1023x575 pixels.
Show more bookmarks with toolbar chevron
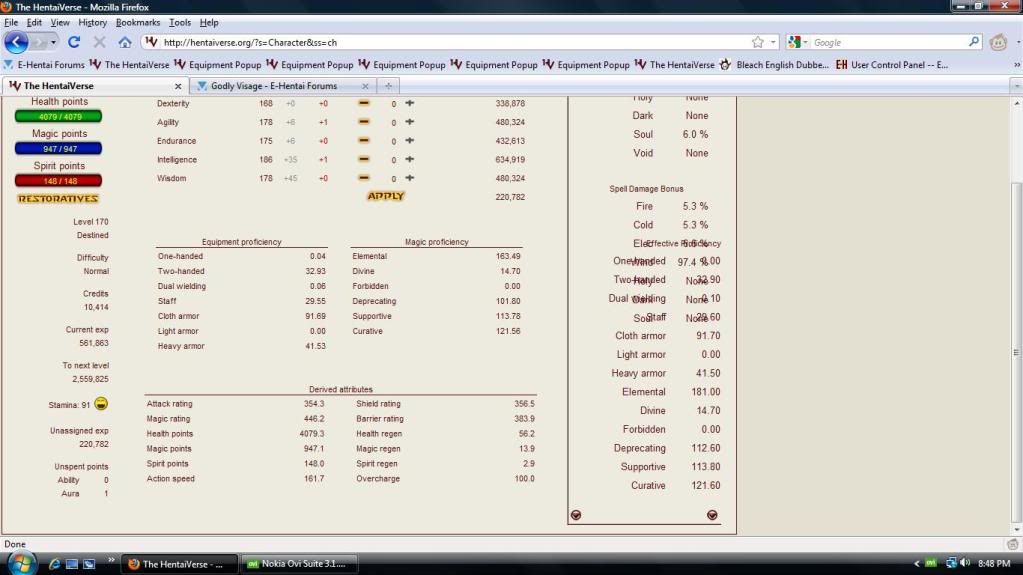point(1016,65)
